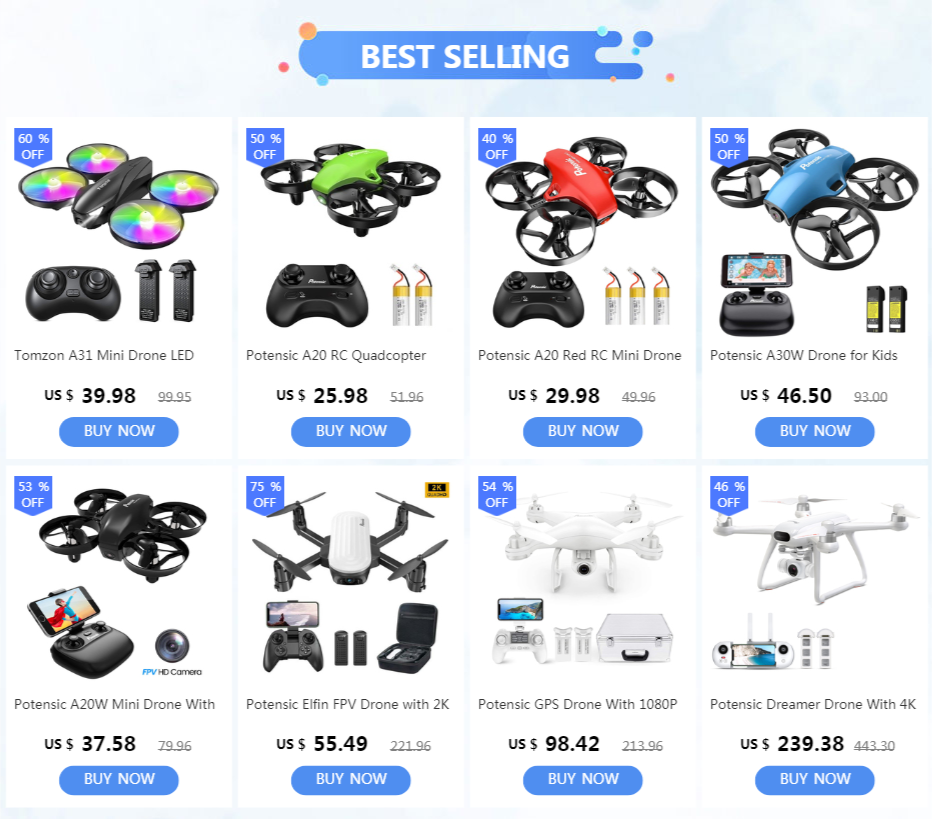Click the 53% OFF badge on A20W drone
932x819 pixels.
click(33, 494)
